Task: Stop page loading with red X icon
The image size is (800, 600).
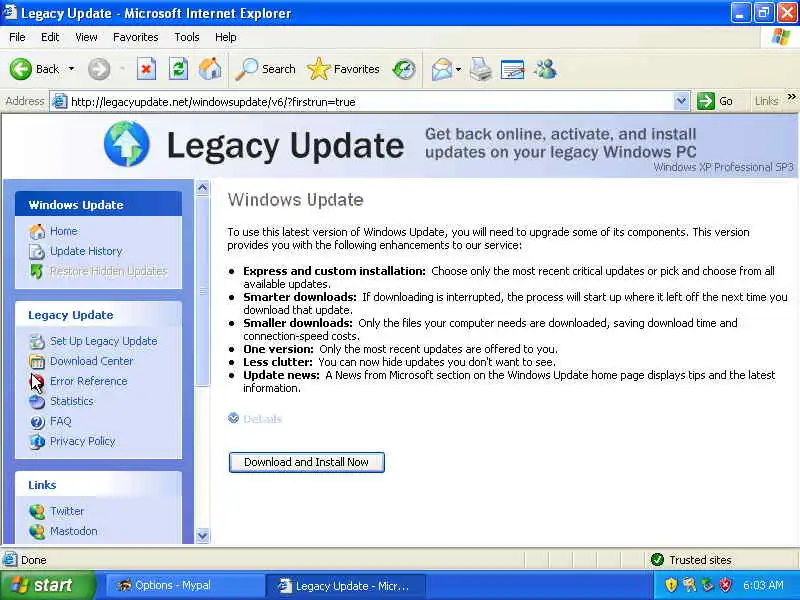Action: coord(146,69)
